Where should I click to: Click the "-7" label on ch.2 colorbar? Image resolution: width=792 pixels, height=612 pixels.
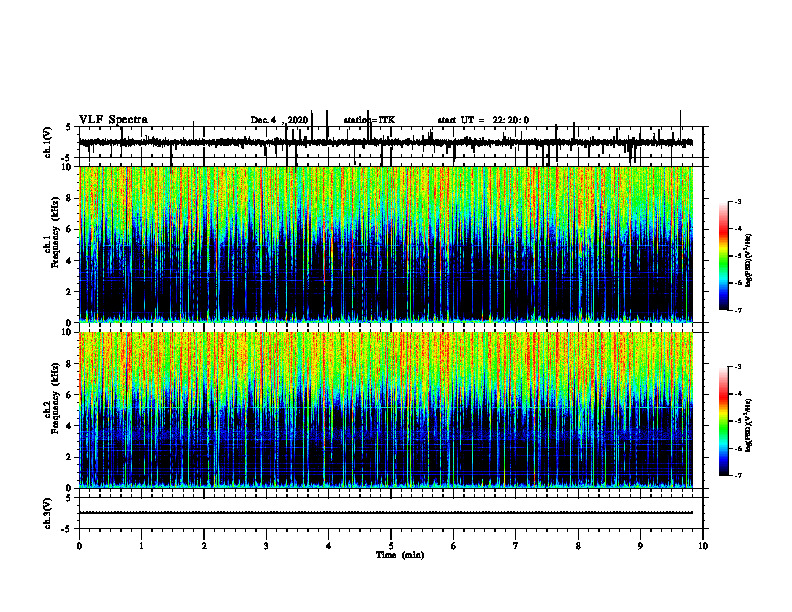738,476
